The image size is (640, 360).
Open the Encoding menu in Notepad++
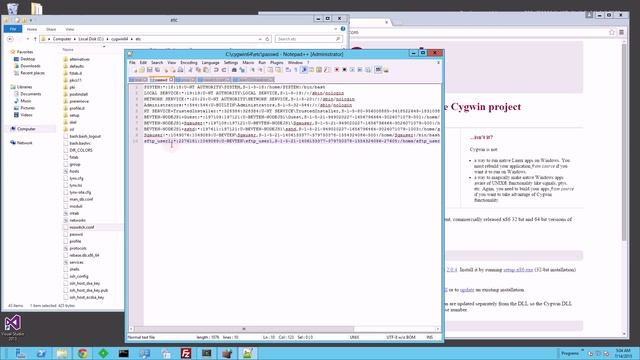189,62
